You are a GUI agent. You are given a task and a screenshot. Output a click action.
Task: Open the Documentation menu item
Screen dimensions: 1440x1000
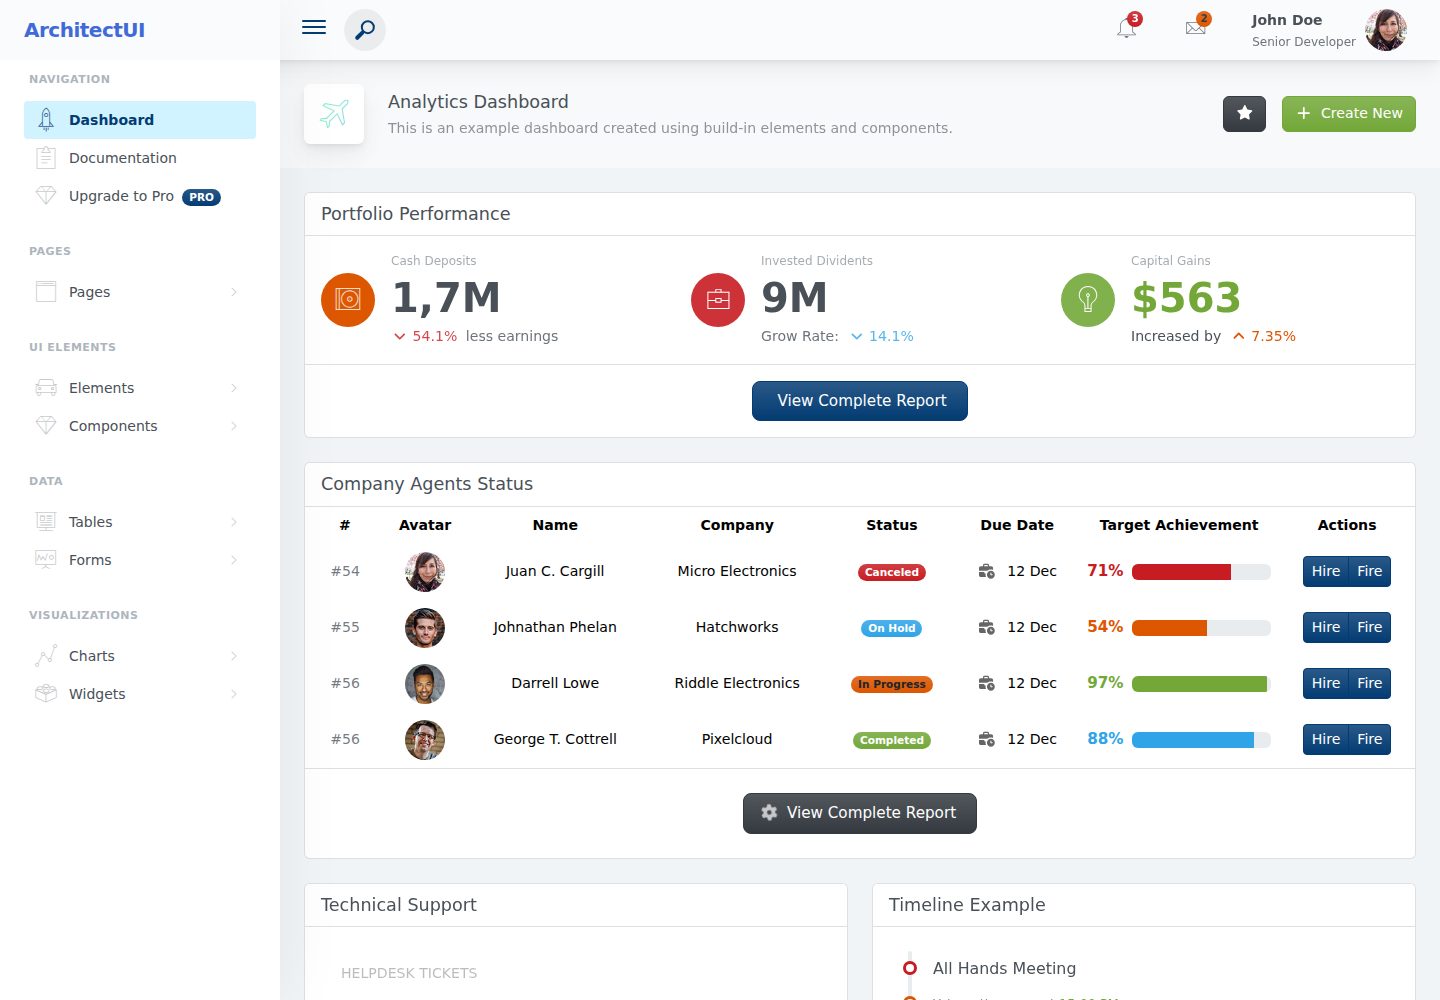140,158
